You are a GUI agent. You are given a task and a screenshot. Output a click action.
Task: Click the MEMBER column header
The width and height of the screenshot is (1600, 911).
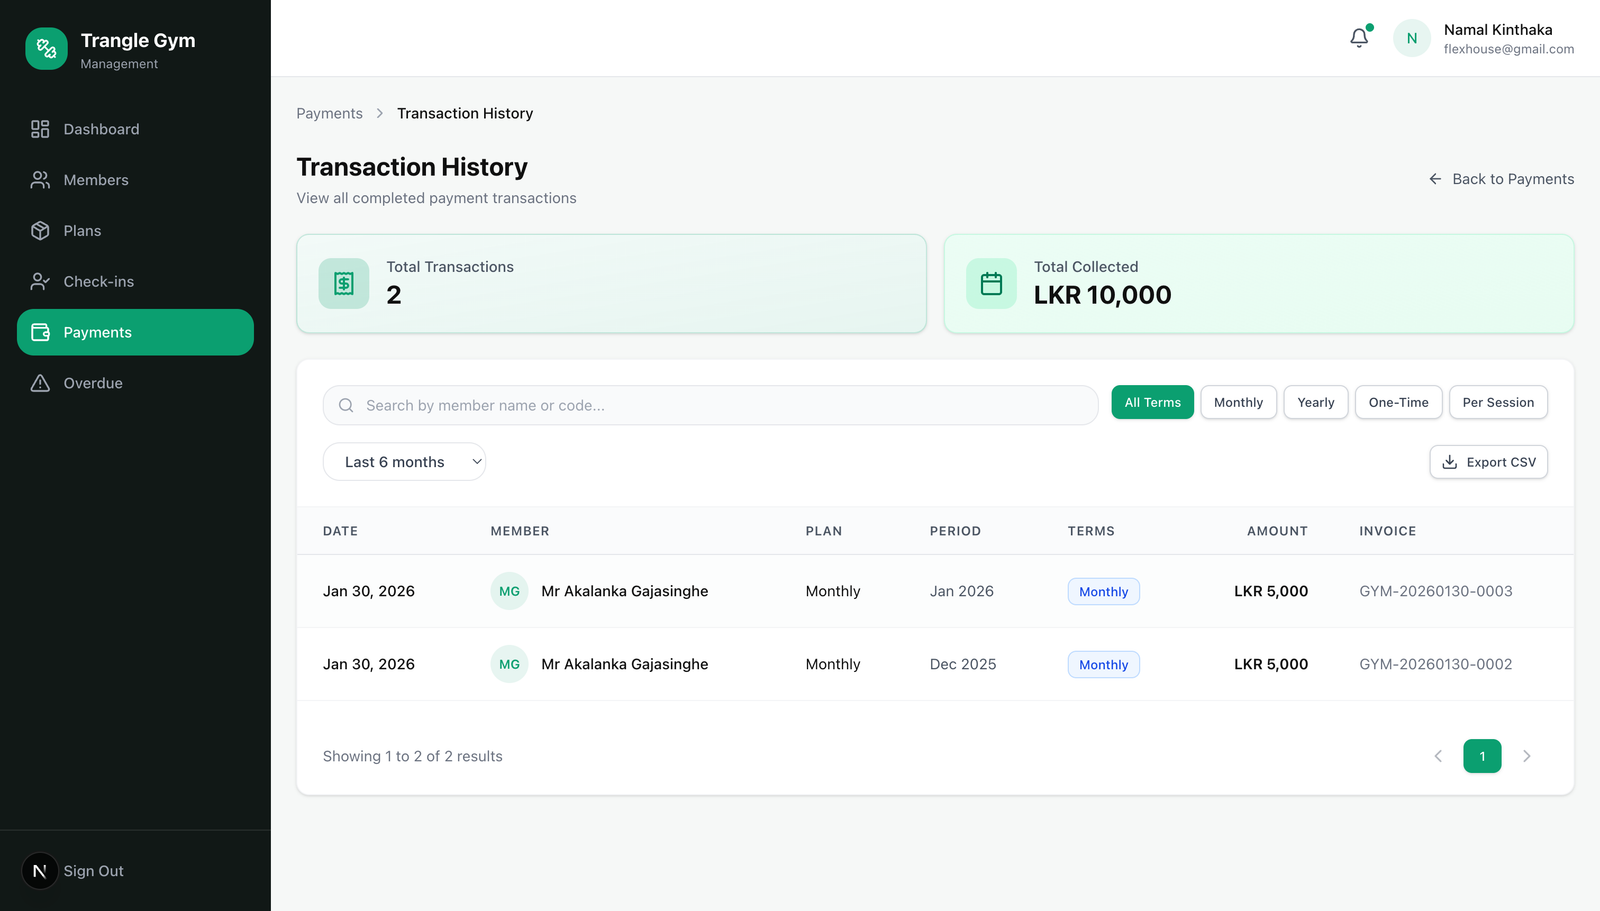(x=520, y=531)
